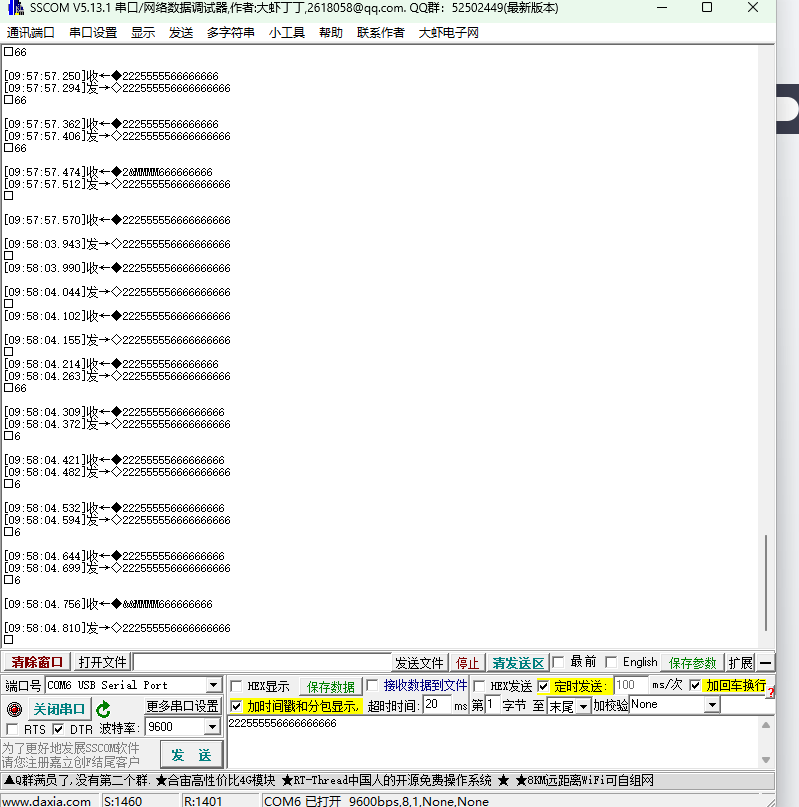The height and width of the screenshot is (807, 799).
Task: Collapse panel with the minus button
Action: point(766,663)
